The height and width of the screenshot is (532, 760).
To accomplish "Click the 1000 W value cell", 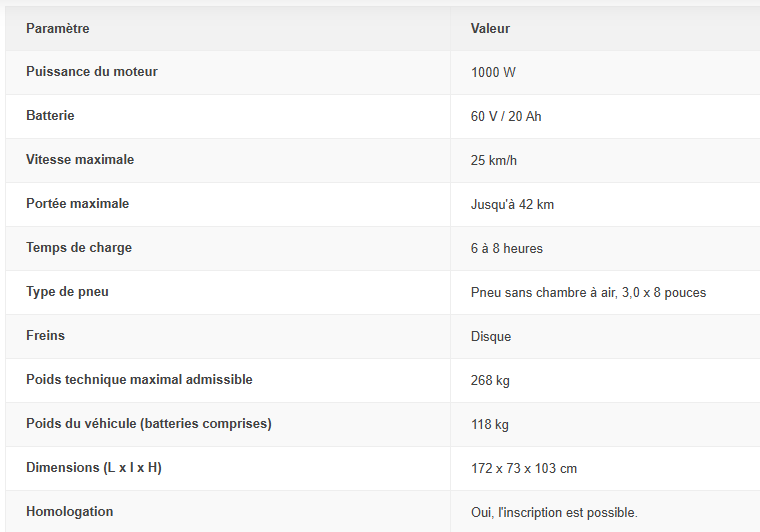I will pos(493,73).
